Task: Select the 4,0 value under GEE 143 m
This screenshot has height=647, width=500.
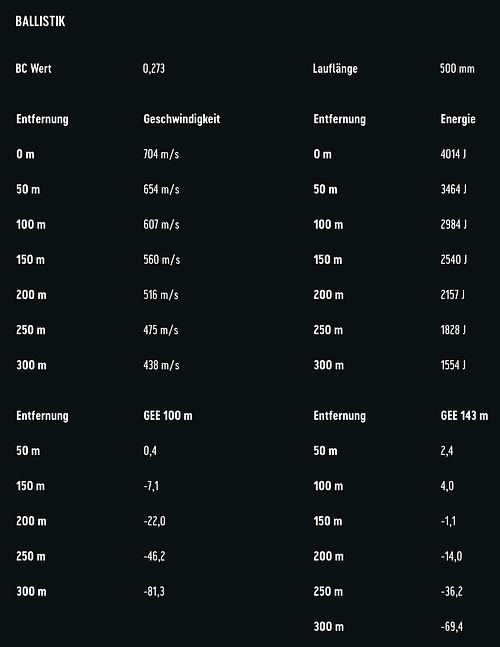Action: (447, 486)
